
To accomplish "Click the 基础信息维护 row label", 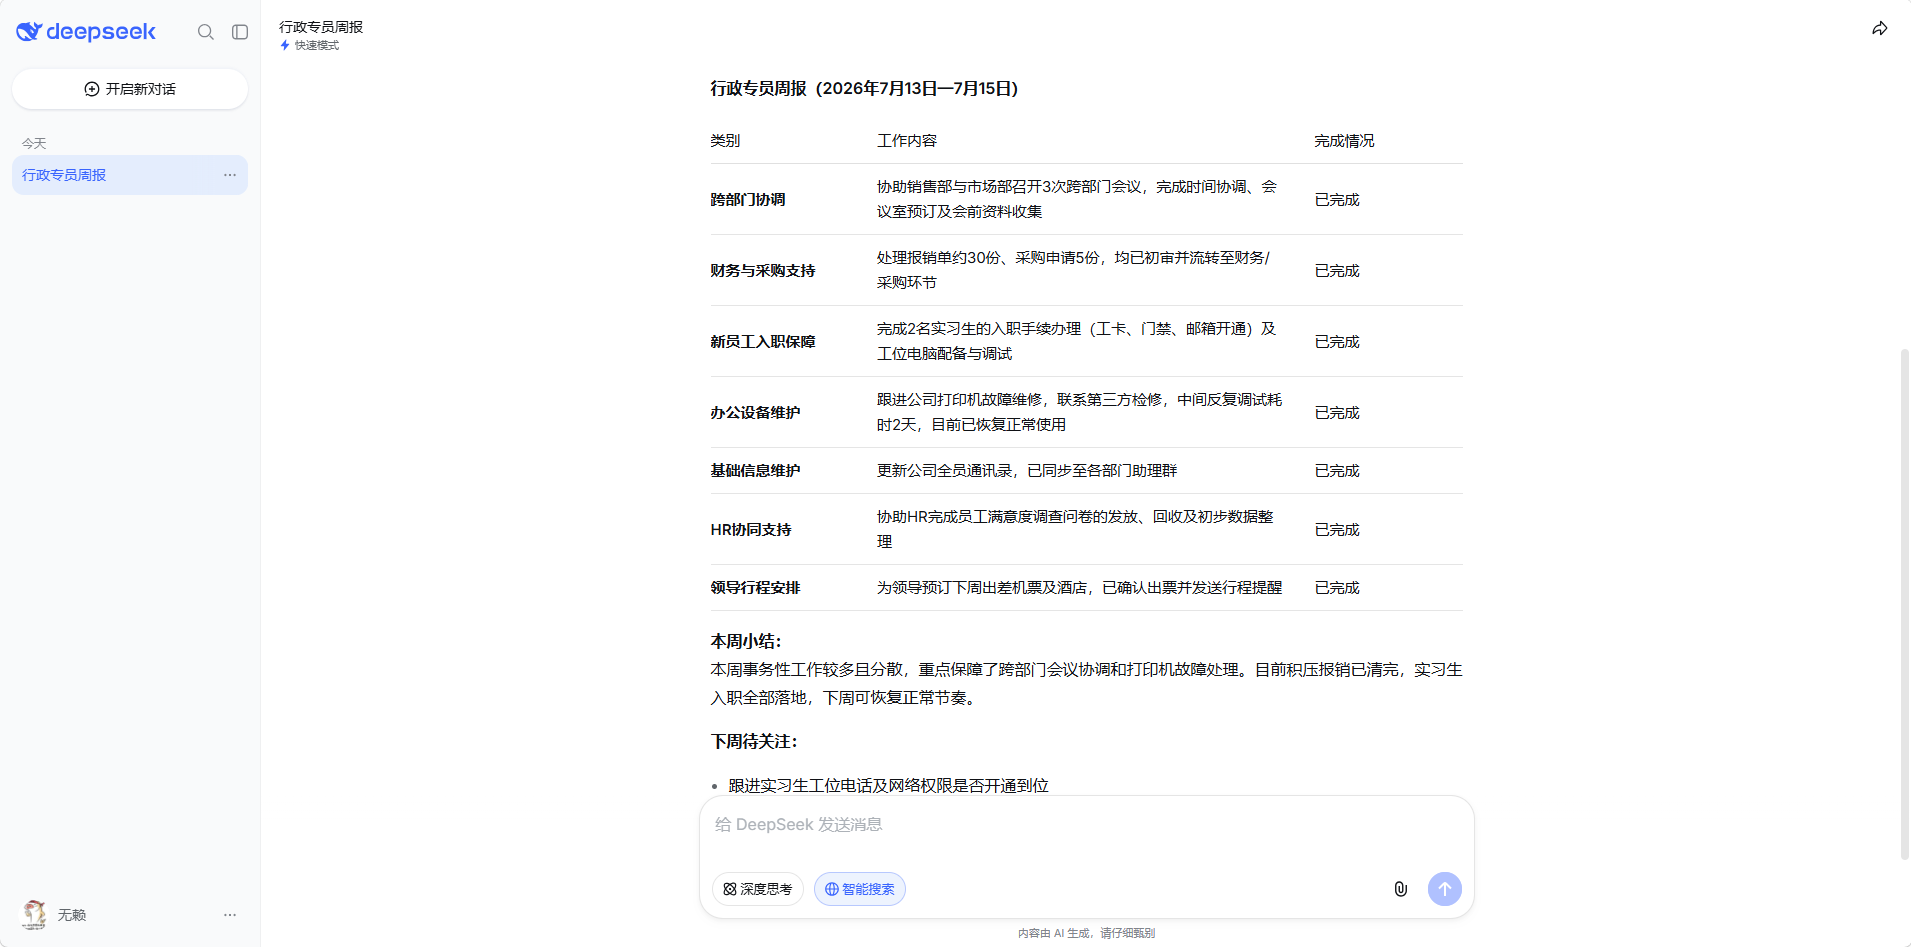I will coord(755,471).
